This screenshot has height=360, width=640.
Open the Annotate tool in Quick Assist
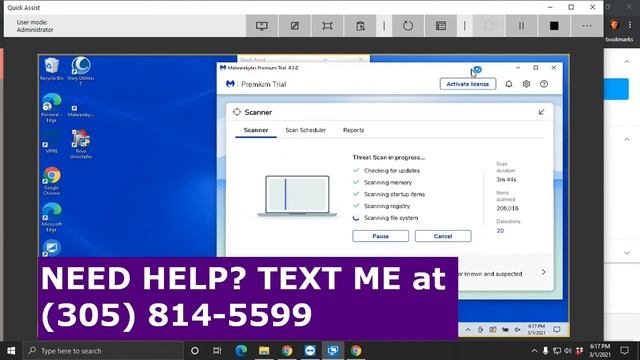coord(294,26)
